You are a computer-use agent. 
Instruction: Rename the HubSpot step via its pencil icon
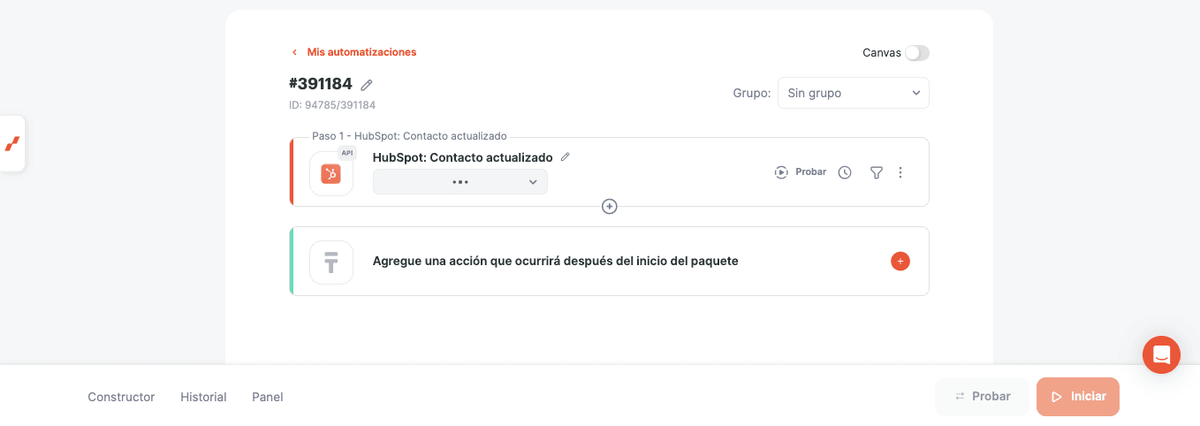coord(565,157)
